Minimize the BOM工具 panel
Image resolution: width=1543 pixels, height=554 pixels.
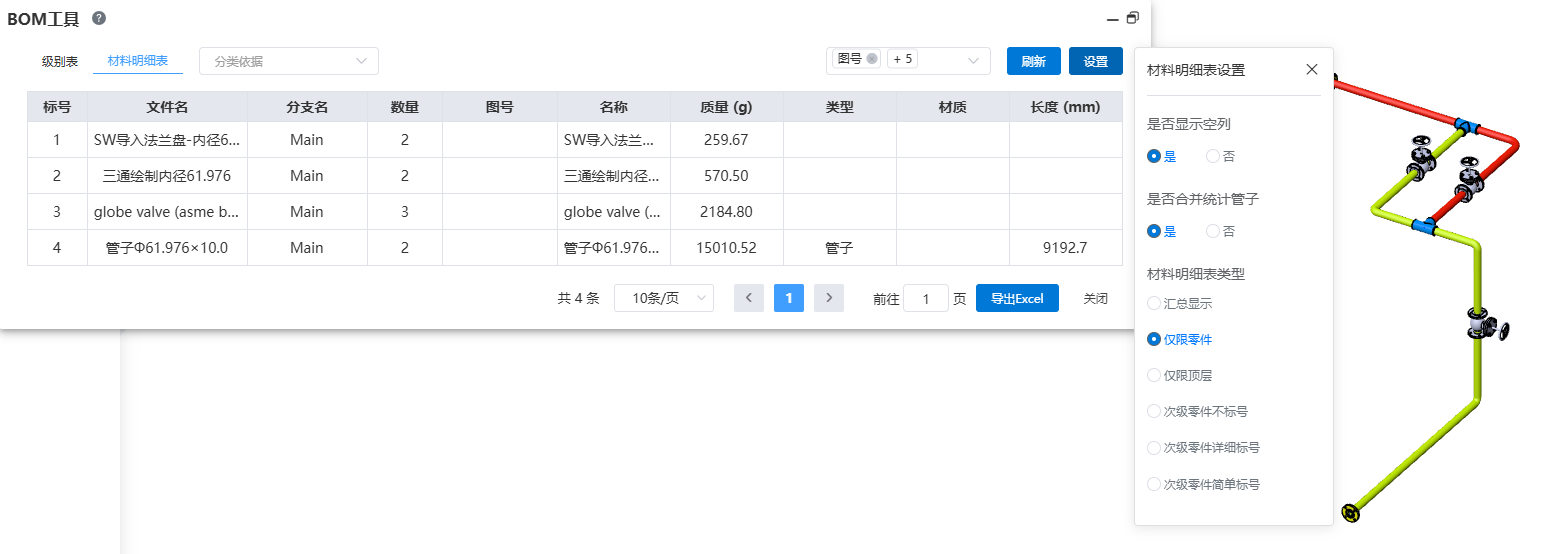pos(1112,19)
